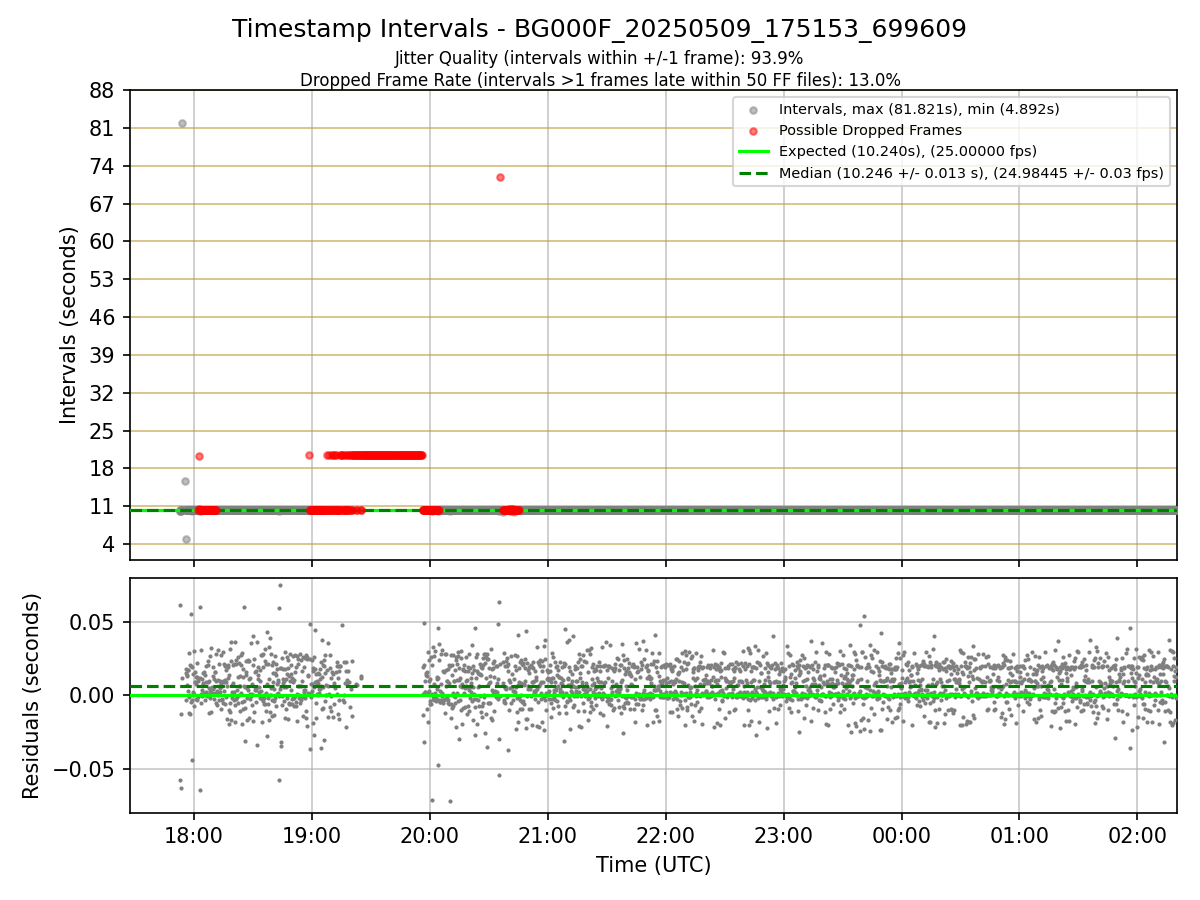The height and width of the screenshot is (900, 1200).
Task: Click legend entry 'Median (10.246 +/- 0.013 s)'
Action: pyautogui.click(x=971, y=173)
